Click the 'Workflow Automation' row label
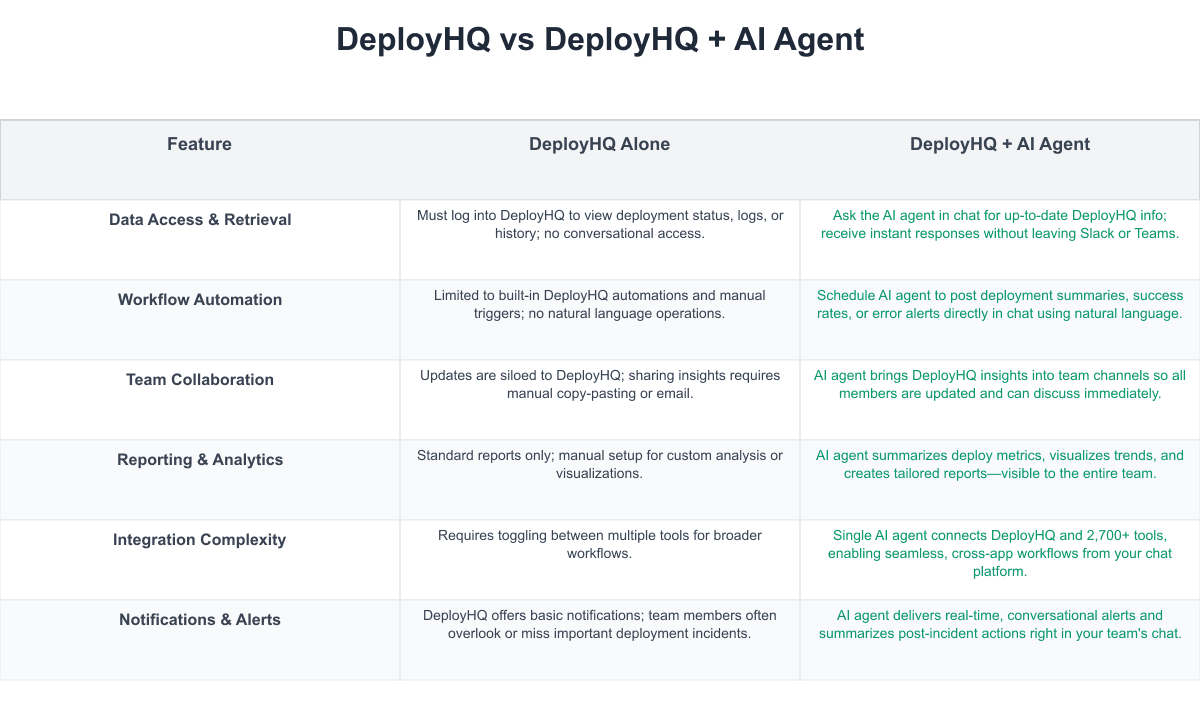 coord(200,299)
